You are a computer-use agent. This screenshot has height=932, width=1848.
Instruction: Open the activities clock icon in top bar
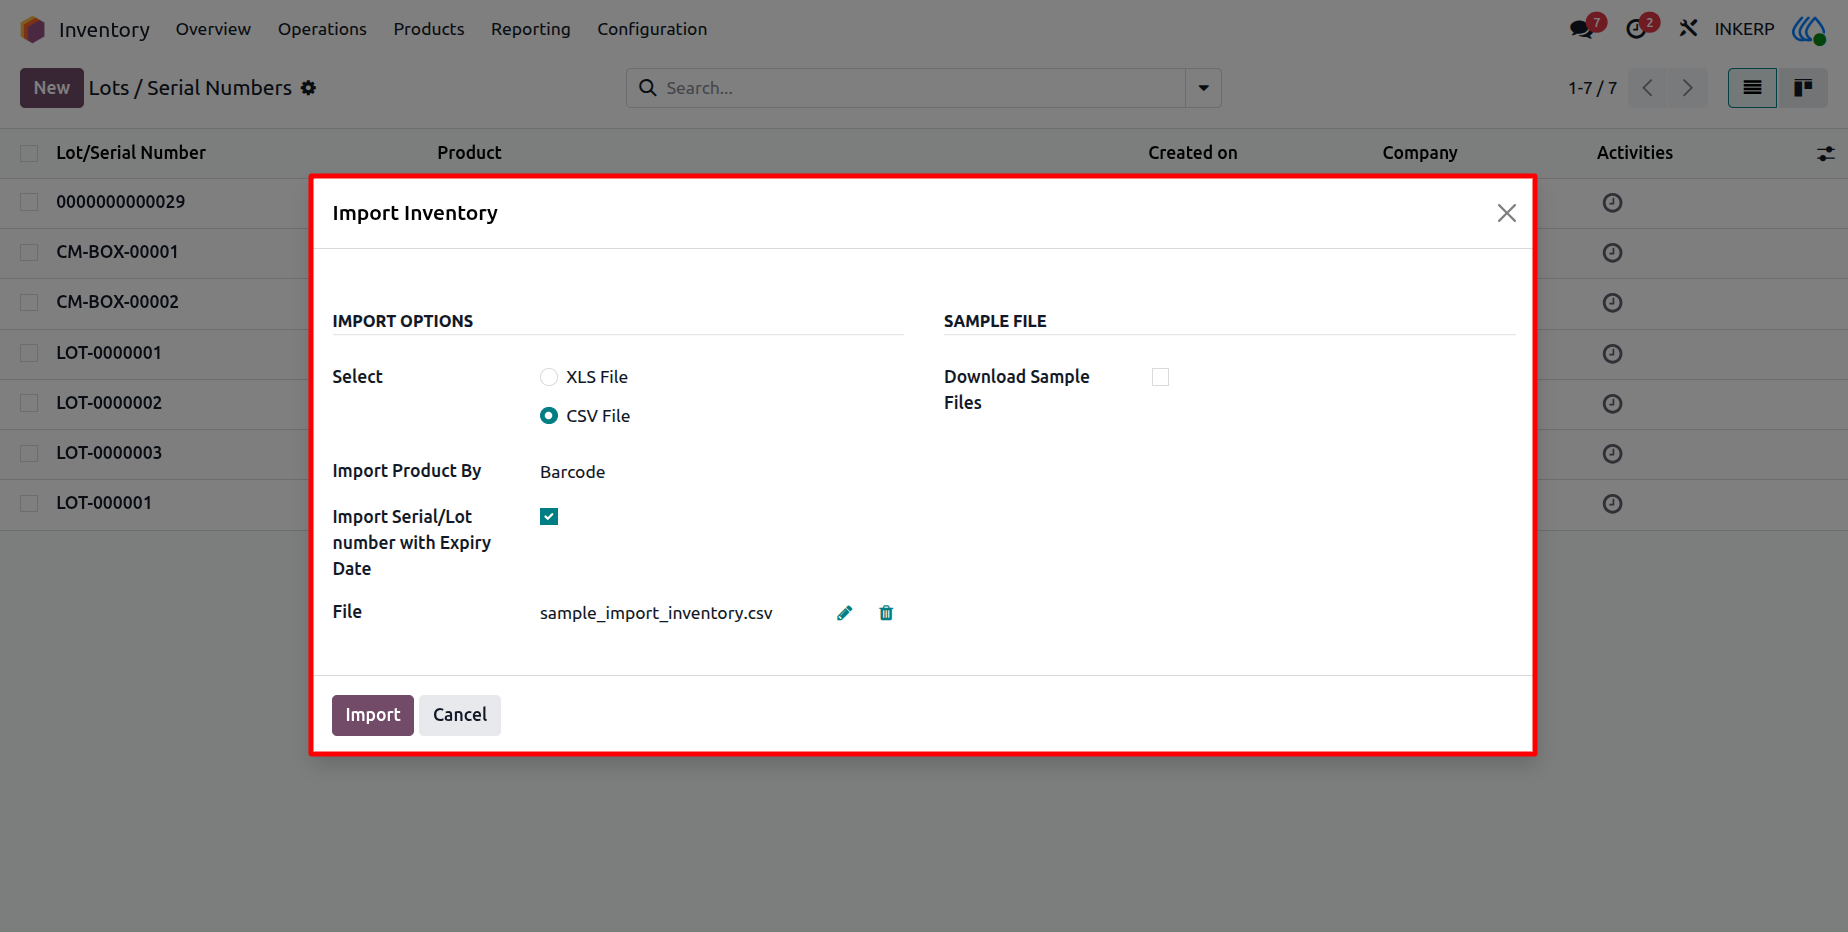tap(1636, 29)
